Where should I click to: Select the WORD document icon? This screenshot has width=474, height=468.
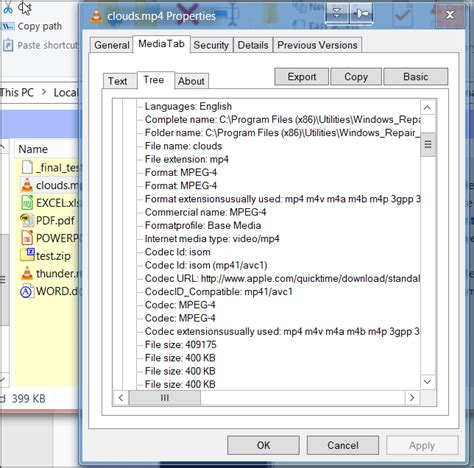[27, 291]
